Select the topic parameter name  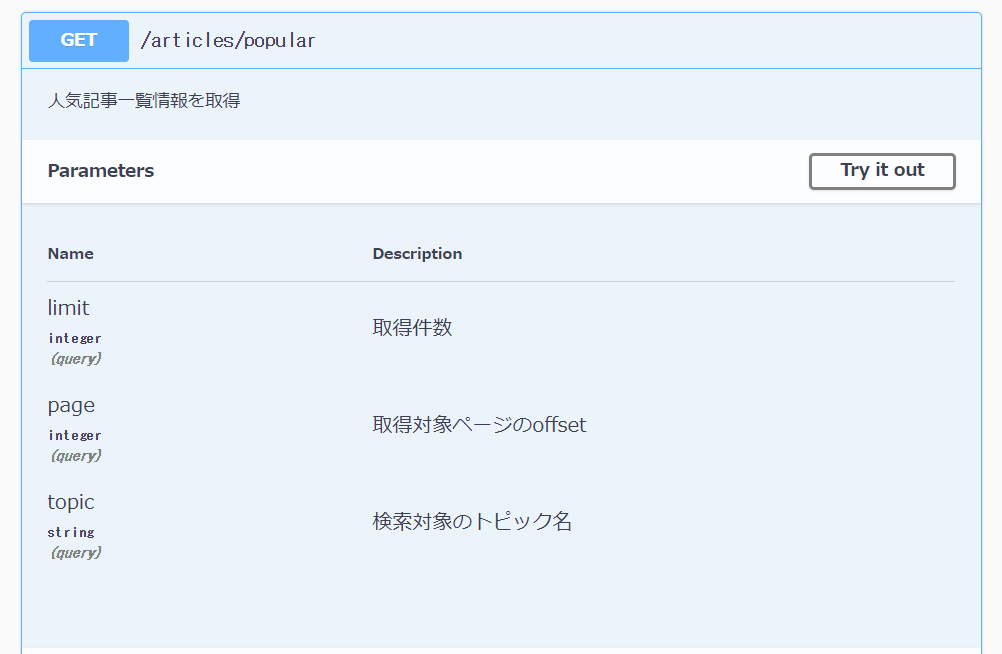tap(71, 502)
